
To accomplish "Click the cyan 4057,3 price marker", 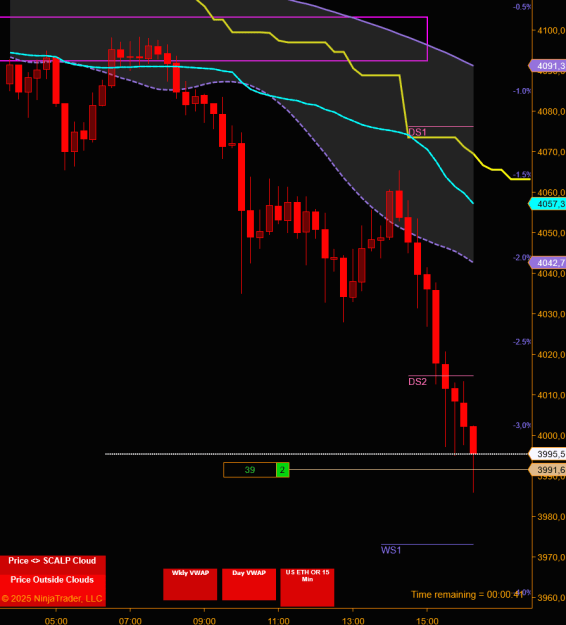I will 548,204.
